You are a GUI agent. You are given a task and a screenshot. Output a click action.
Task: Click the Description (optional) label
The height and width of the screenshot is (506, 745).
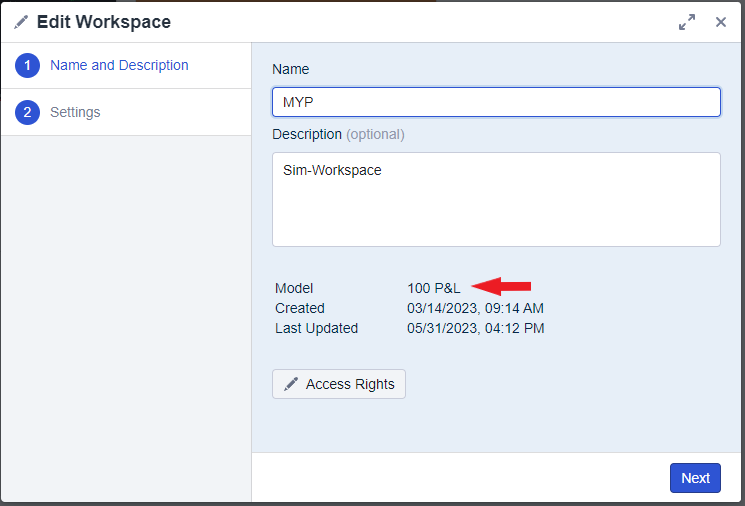338,134
